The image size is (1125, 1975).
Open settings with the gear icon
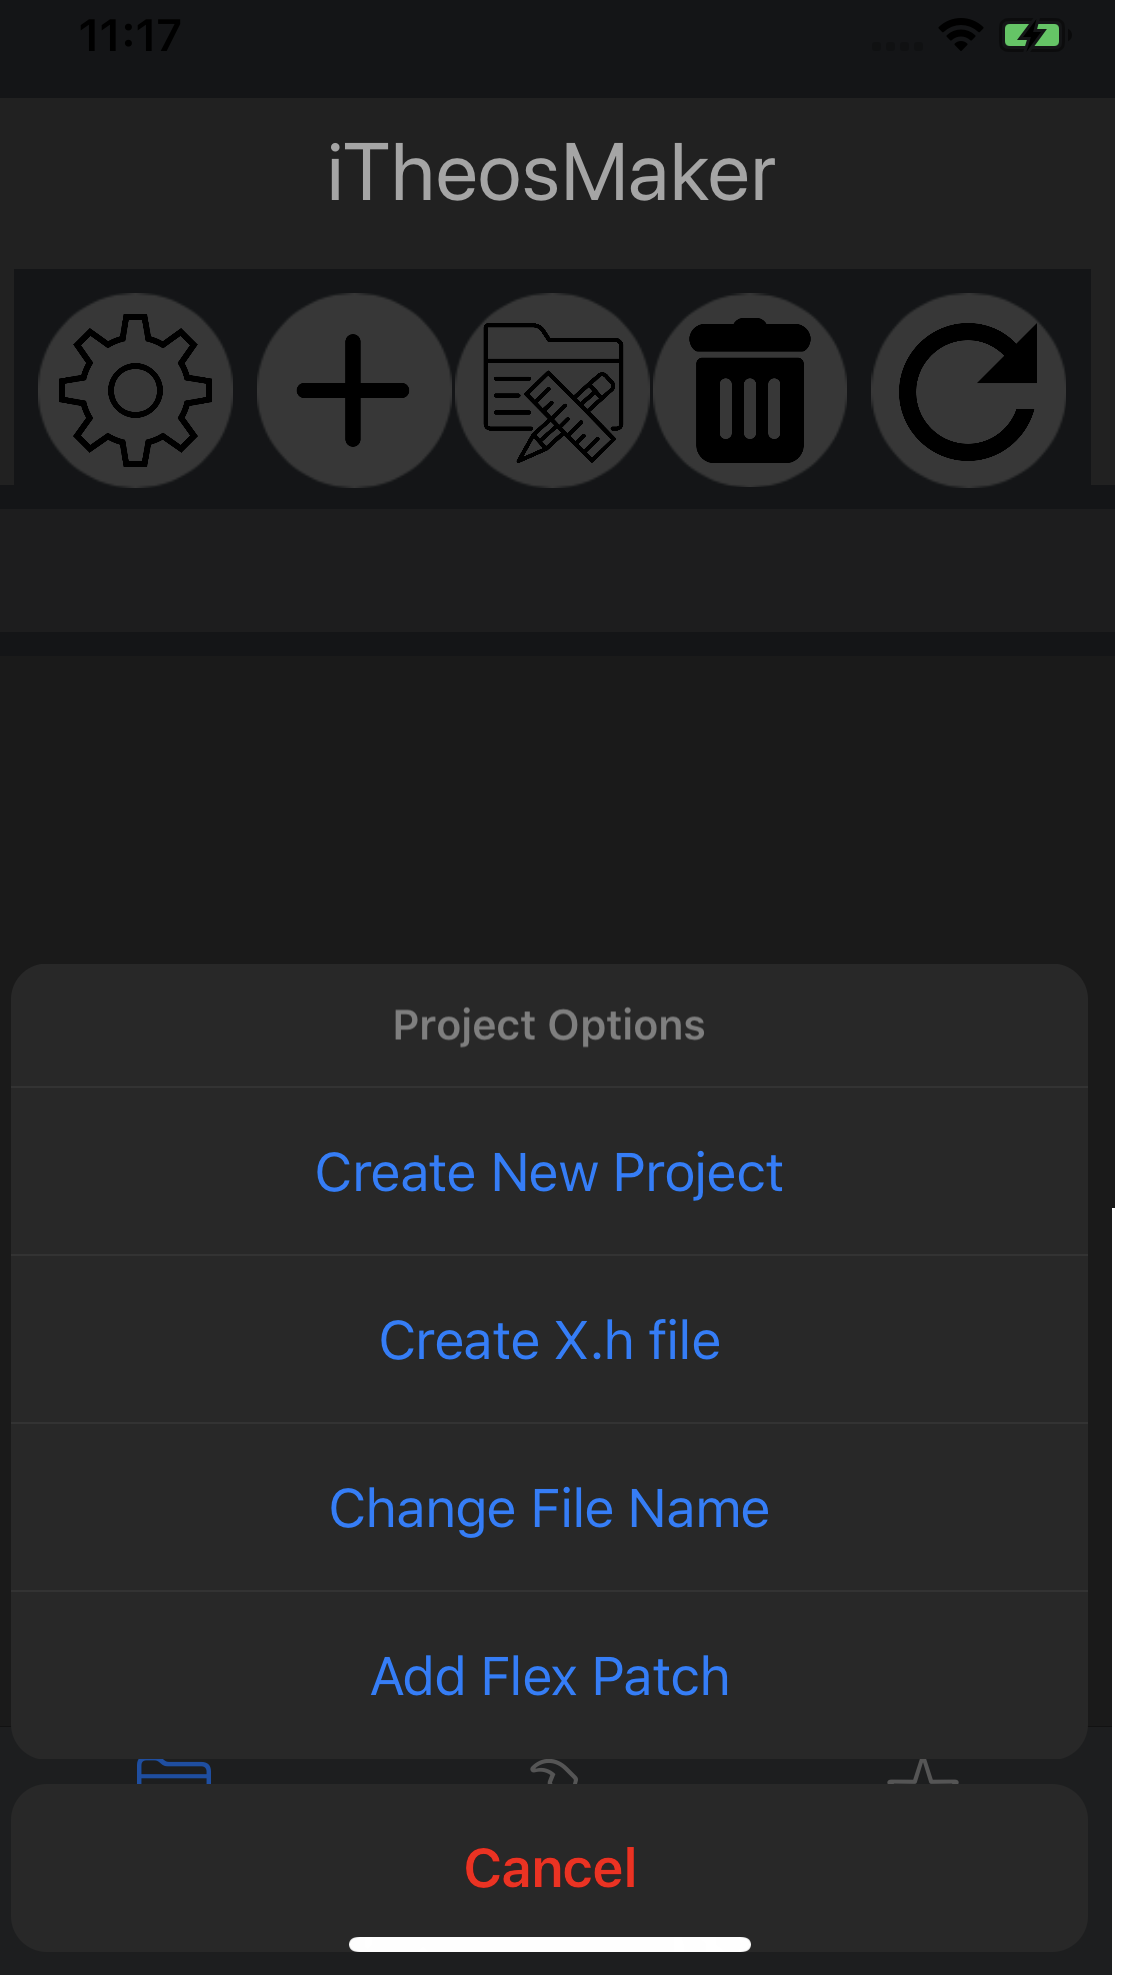[136, 390]
